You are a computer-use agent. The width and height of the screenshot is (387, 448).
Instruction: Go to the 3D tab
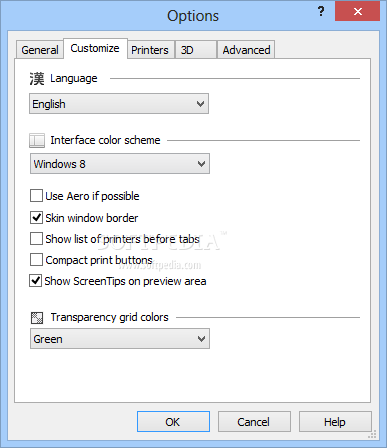[x=196, y=50]
